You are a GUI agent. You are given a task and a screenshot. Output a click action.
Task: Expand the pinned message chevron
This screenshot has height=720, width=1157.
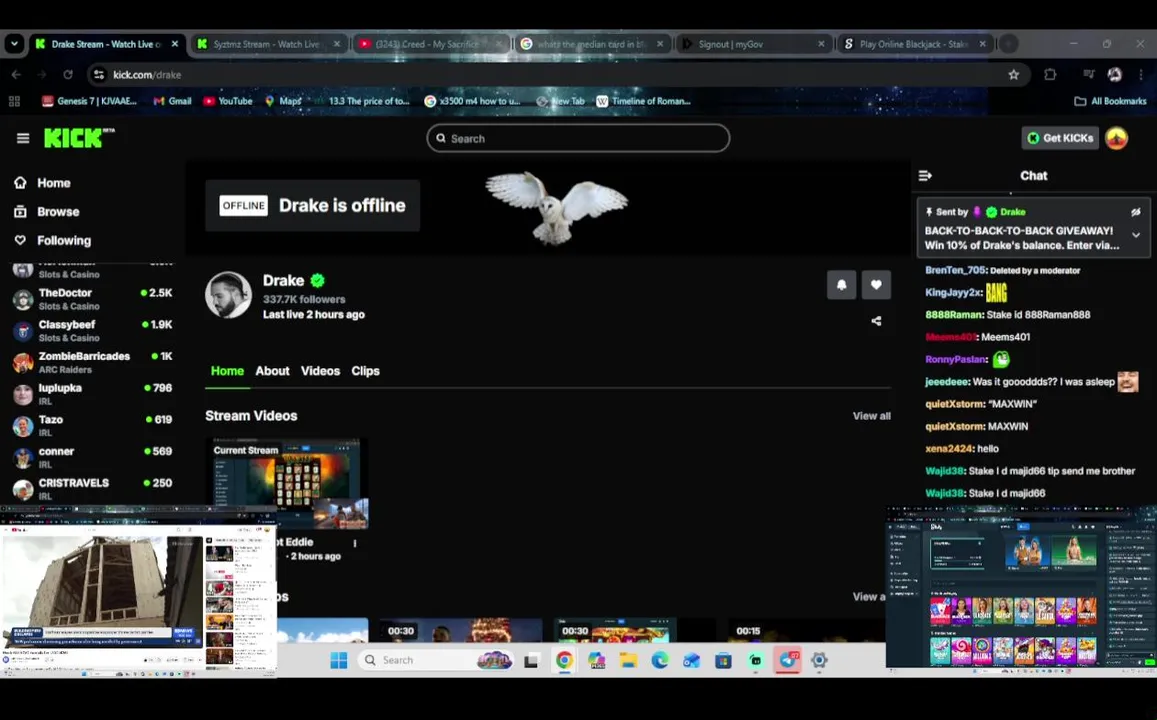(1136, 235)
